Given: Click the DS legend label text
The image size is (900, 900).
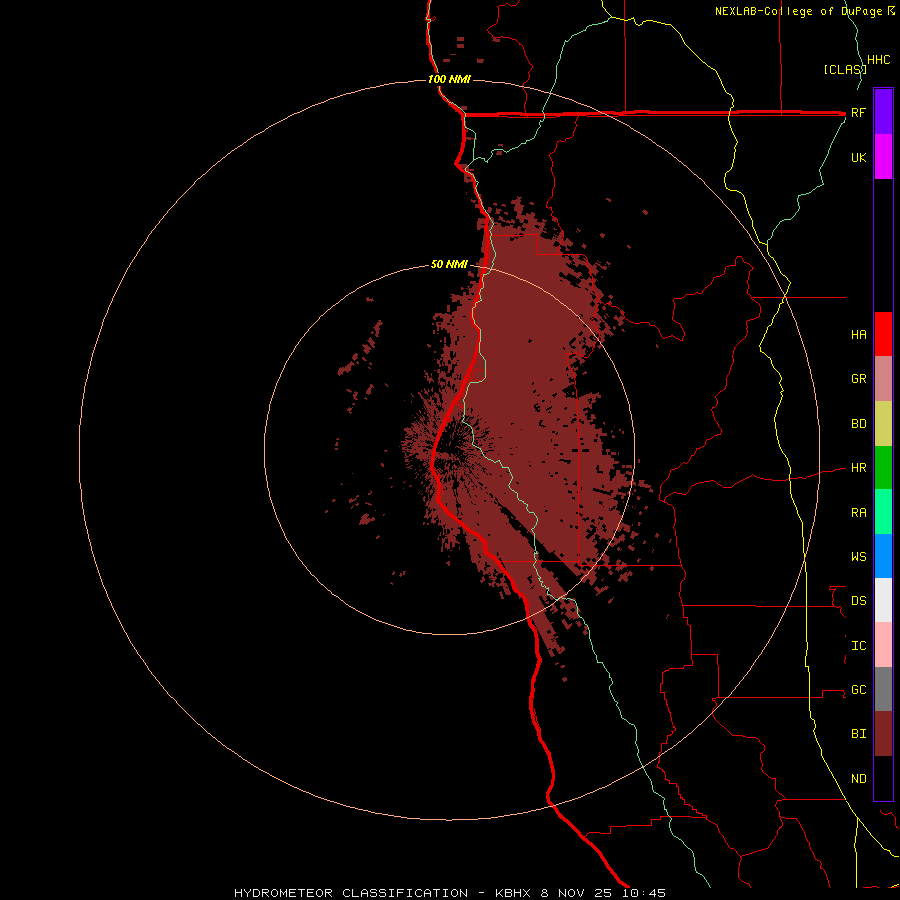Looking at the screenshot, I should click(859, 601).
